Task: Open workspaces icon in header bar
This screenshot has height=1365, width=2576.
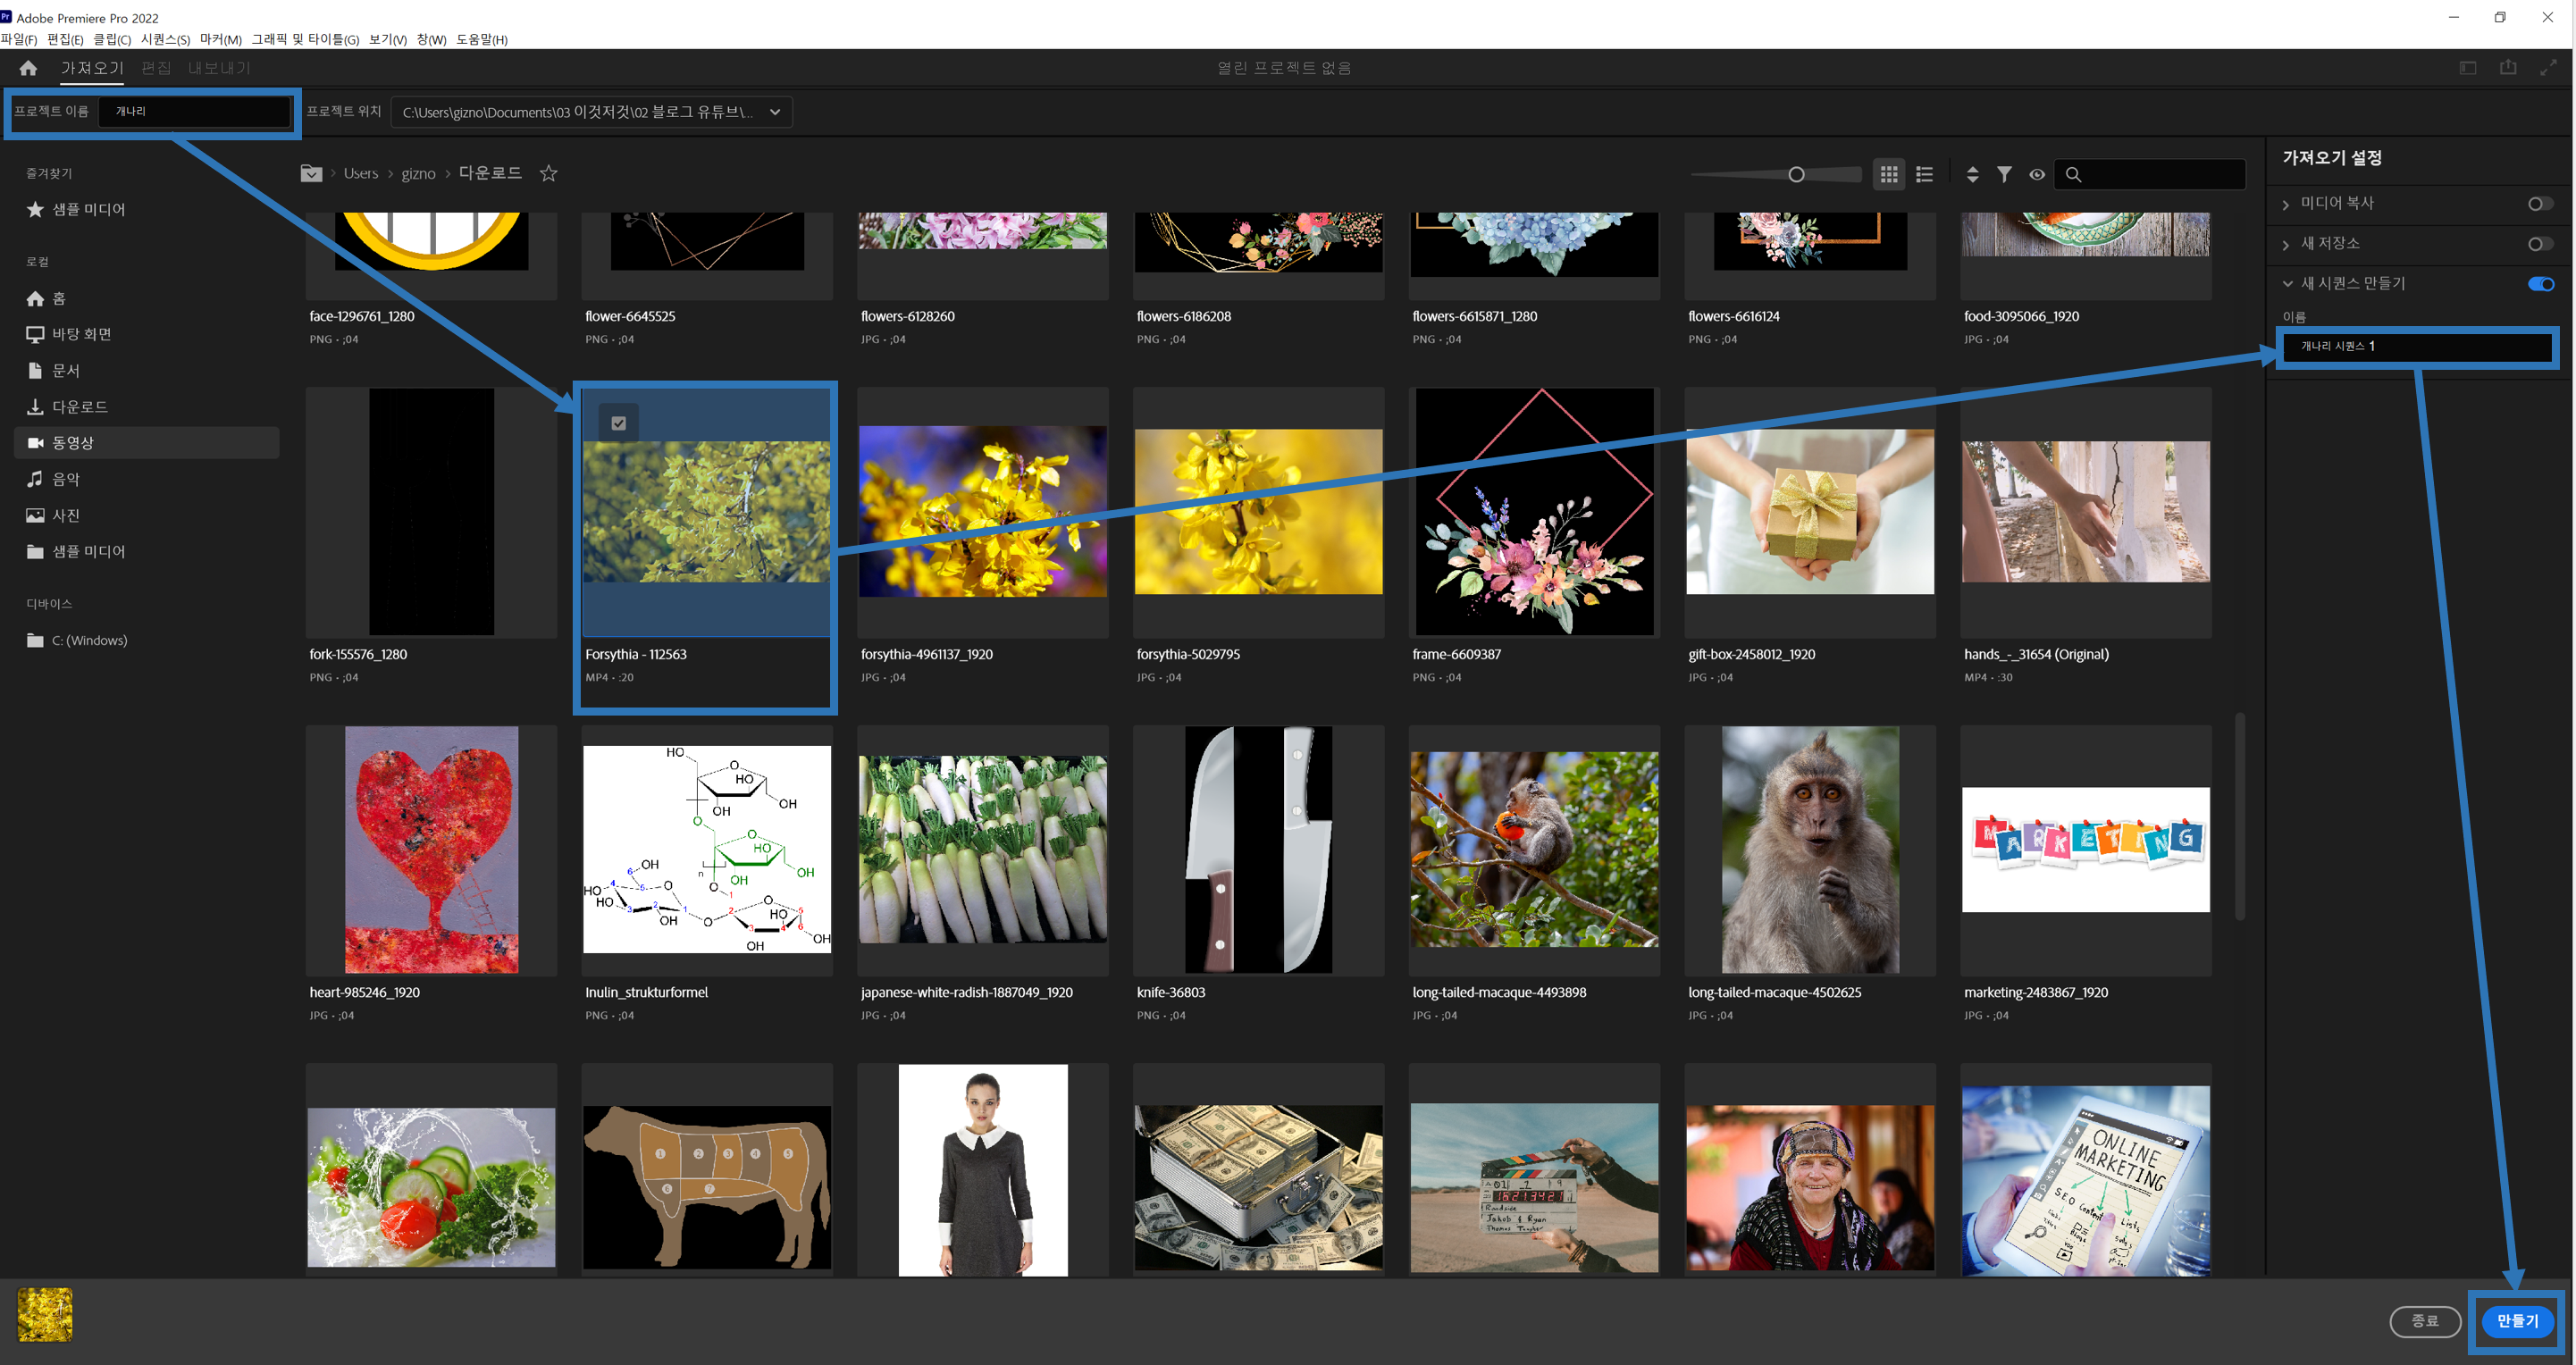Action: [x=2468, y=68]
